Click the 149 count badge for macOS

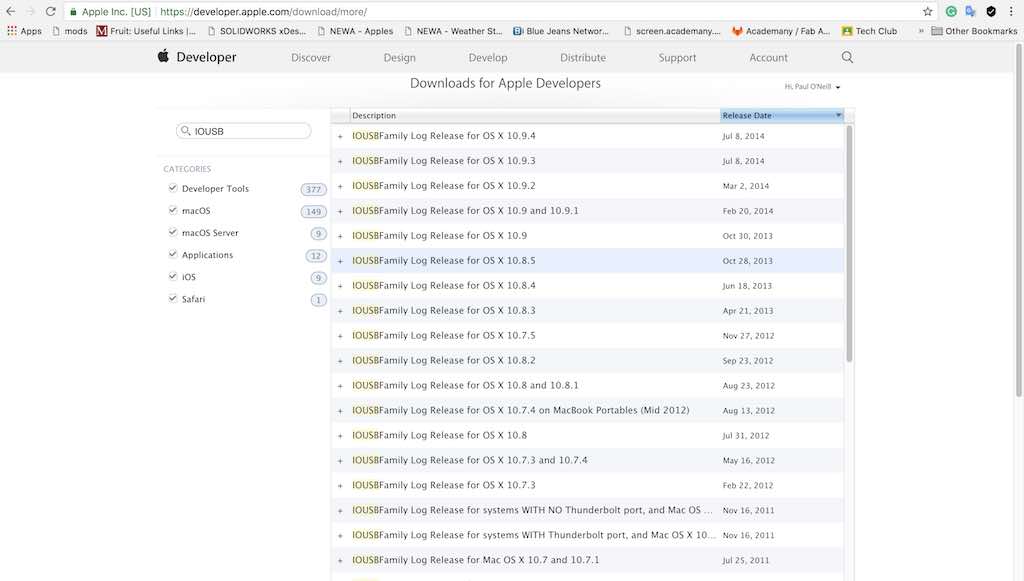(x=313, y=212)
